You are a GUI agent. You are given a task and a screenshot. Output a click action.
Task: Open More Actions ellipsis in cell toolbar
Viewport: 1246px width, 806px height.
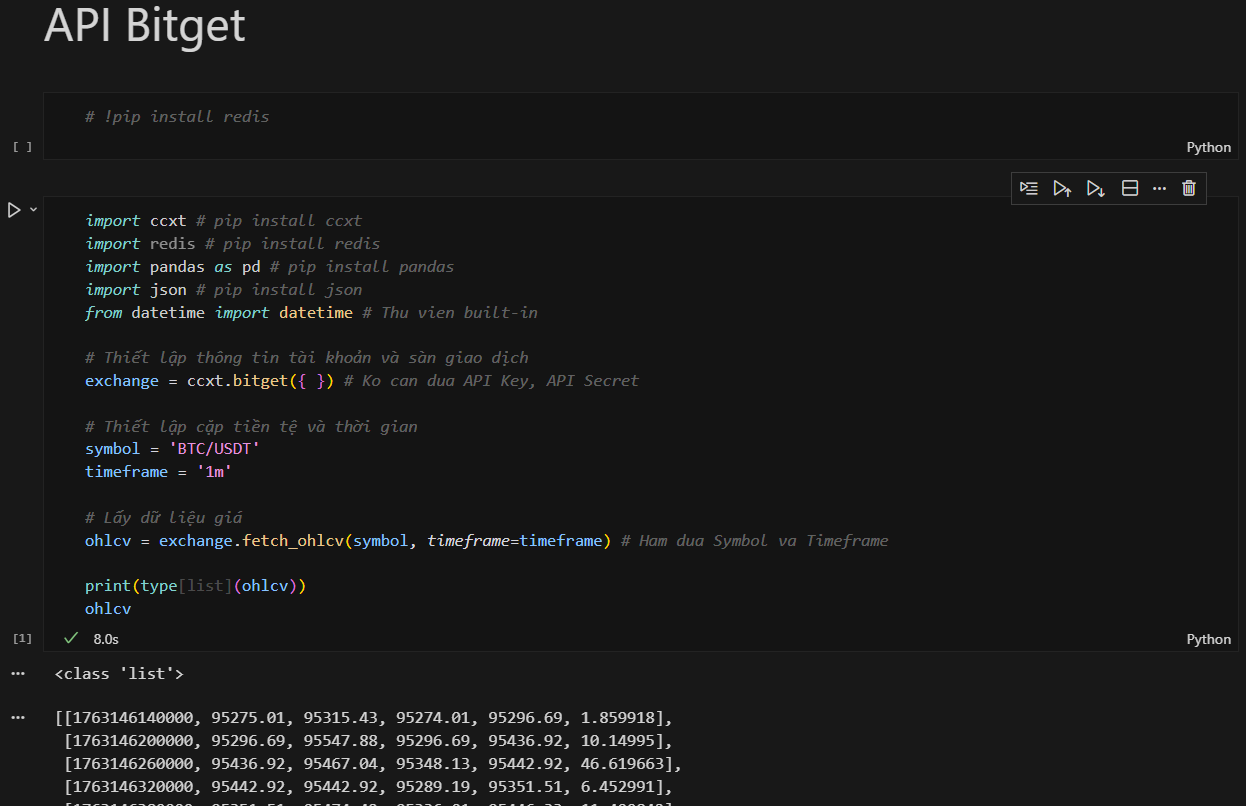[x=1159, y=188]
